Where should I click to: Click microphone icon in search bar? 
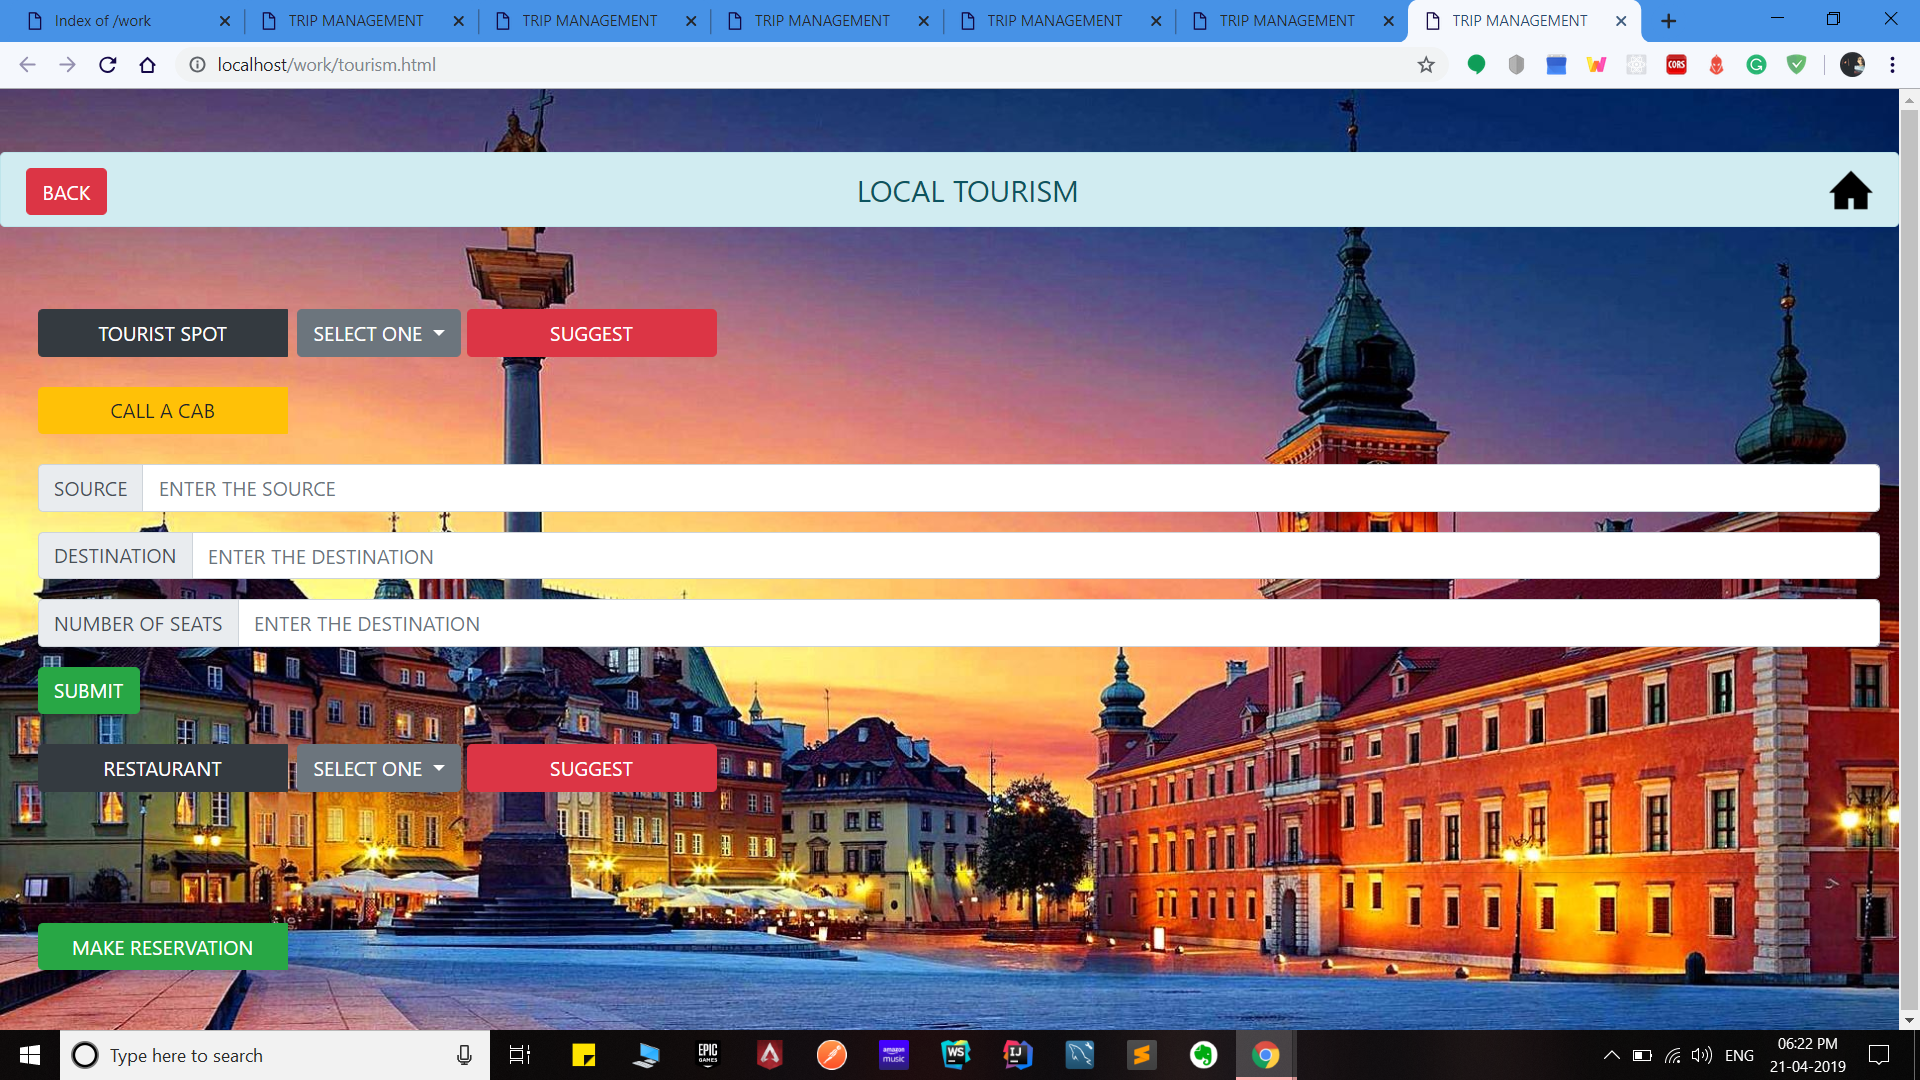coord(464,1055)
